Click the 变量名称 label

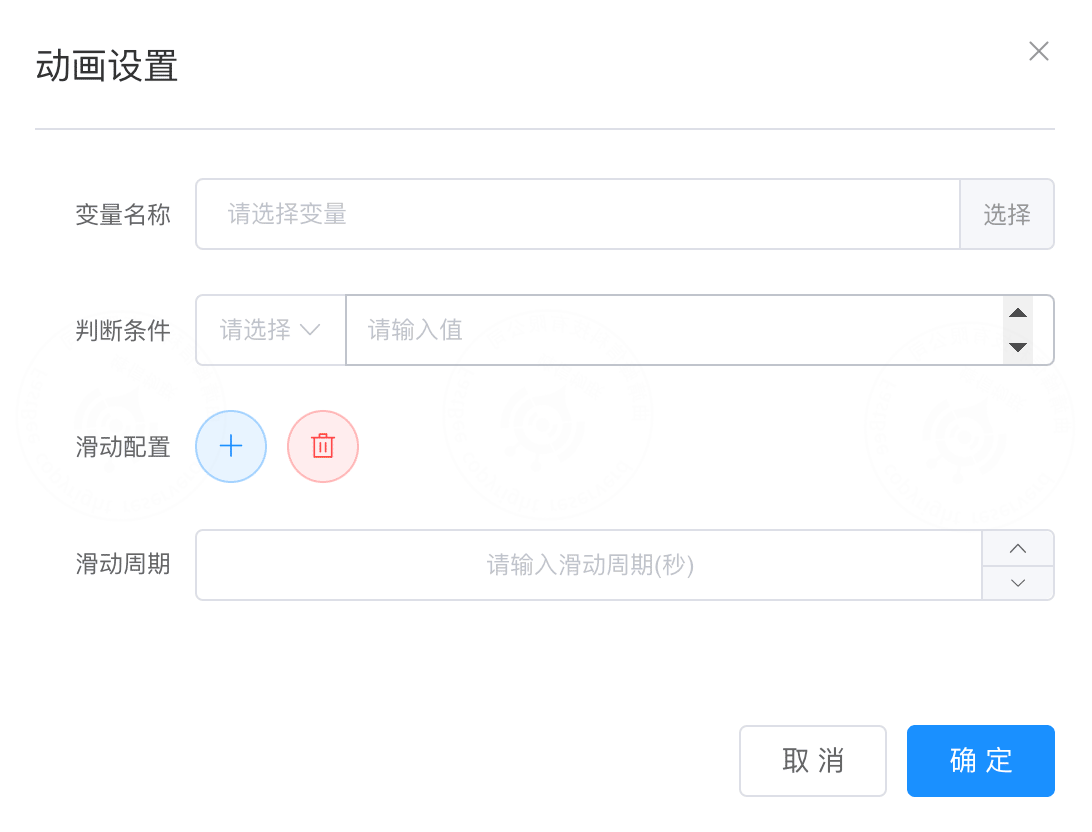pos(123,214)
